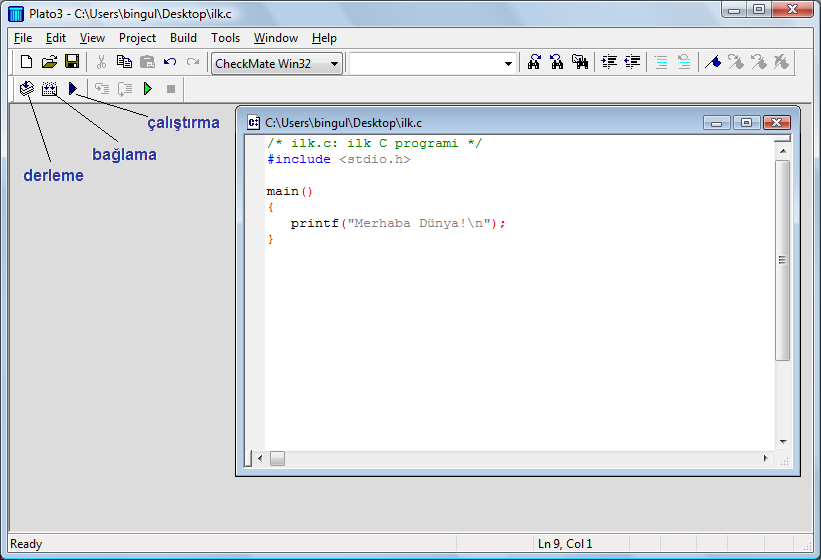Viewport: 821px width, 560px height.
Task: Minimize the ilk.c editor child window
Action: 717,122
